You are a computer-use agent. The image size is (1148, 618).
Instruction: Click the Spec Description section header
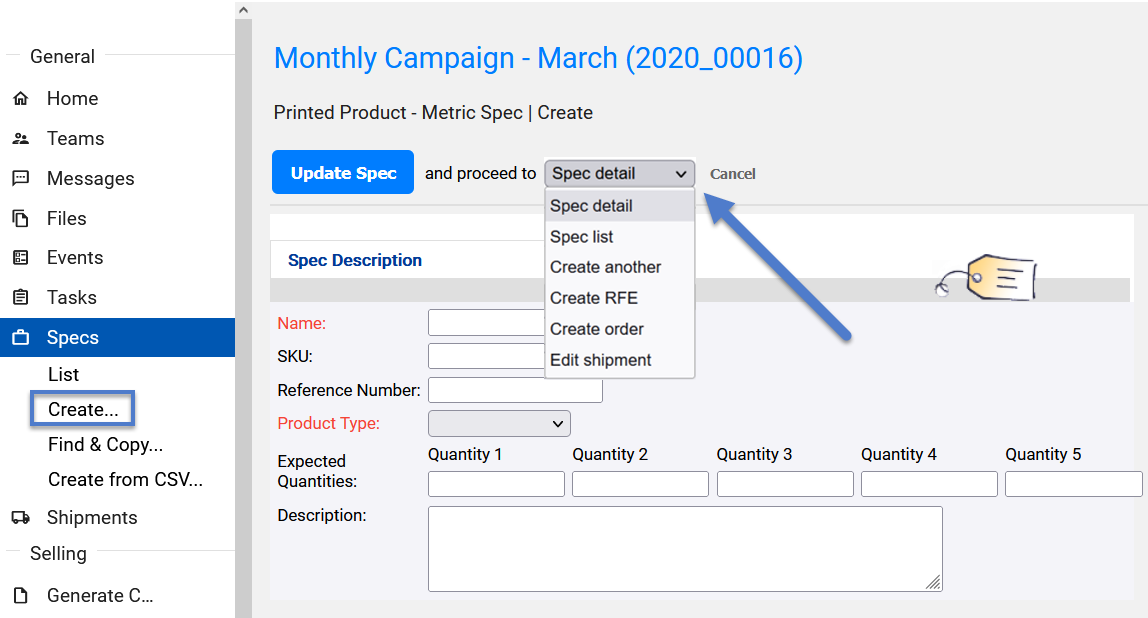(354, 261)
